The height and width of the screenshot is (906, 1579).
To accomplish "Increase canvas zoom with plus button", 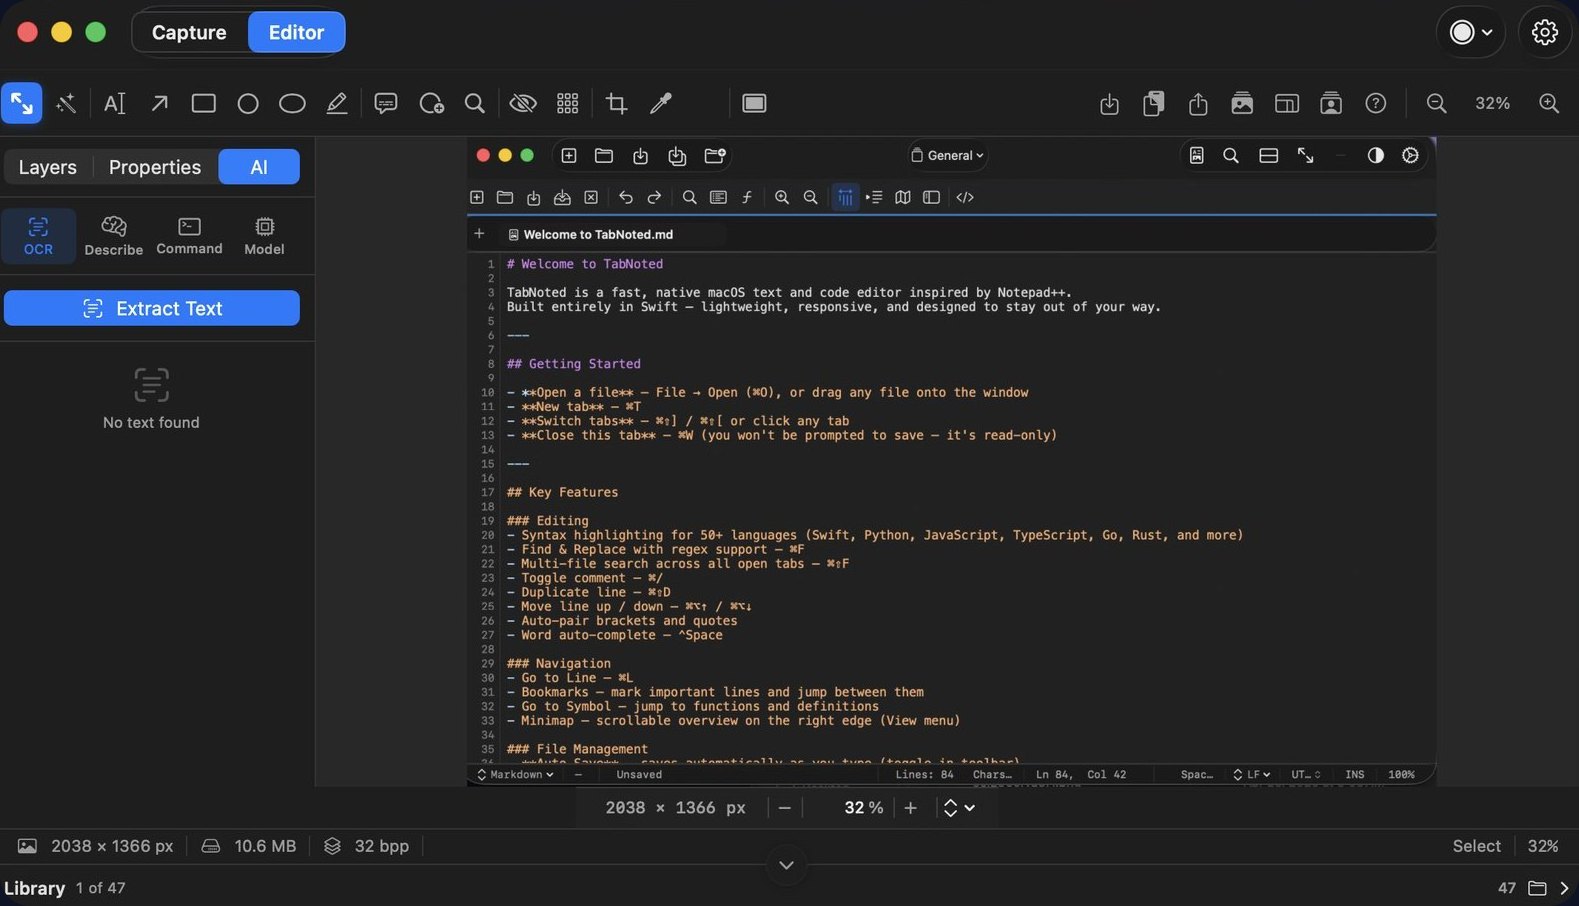I will coord(910,808).
